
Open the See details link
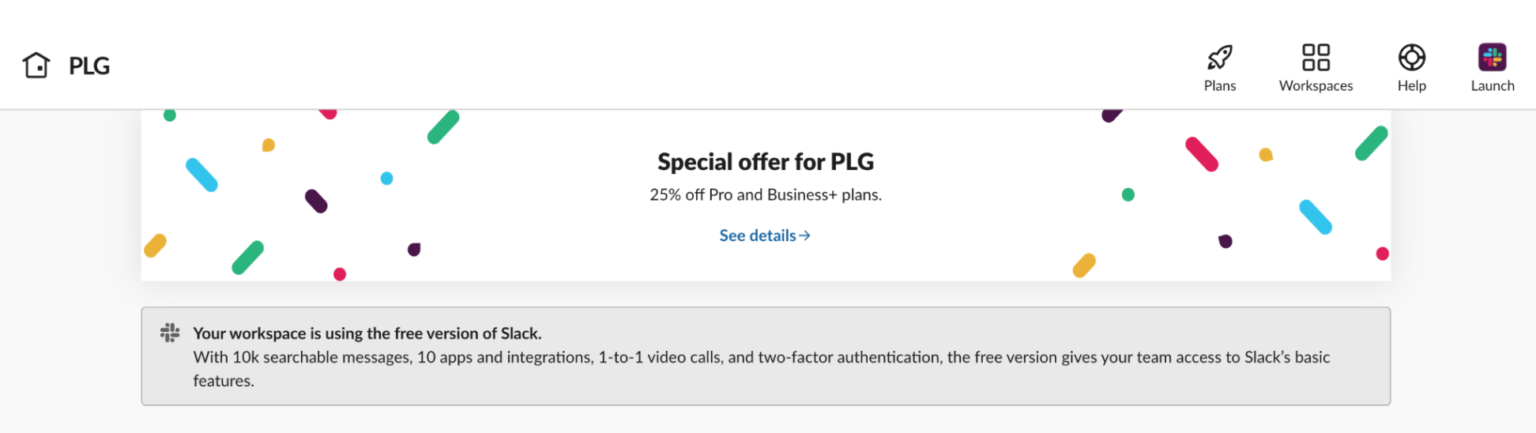pyautogui.click(x=757, y=236)
